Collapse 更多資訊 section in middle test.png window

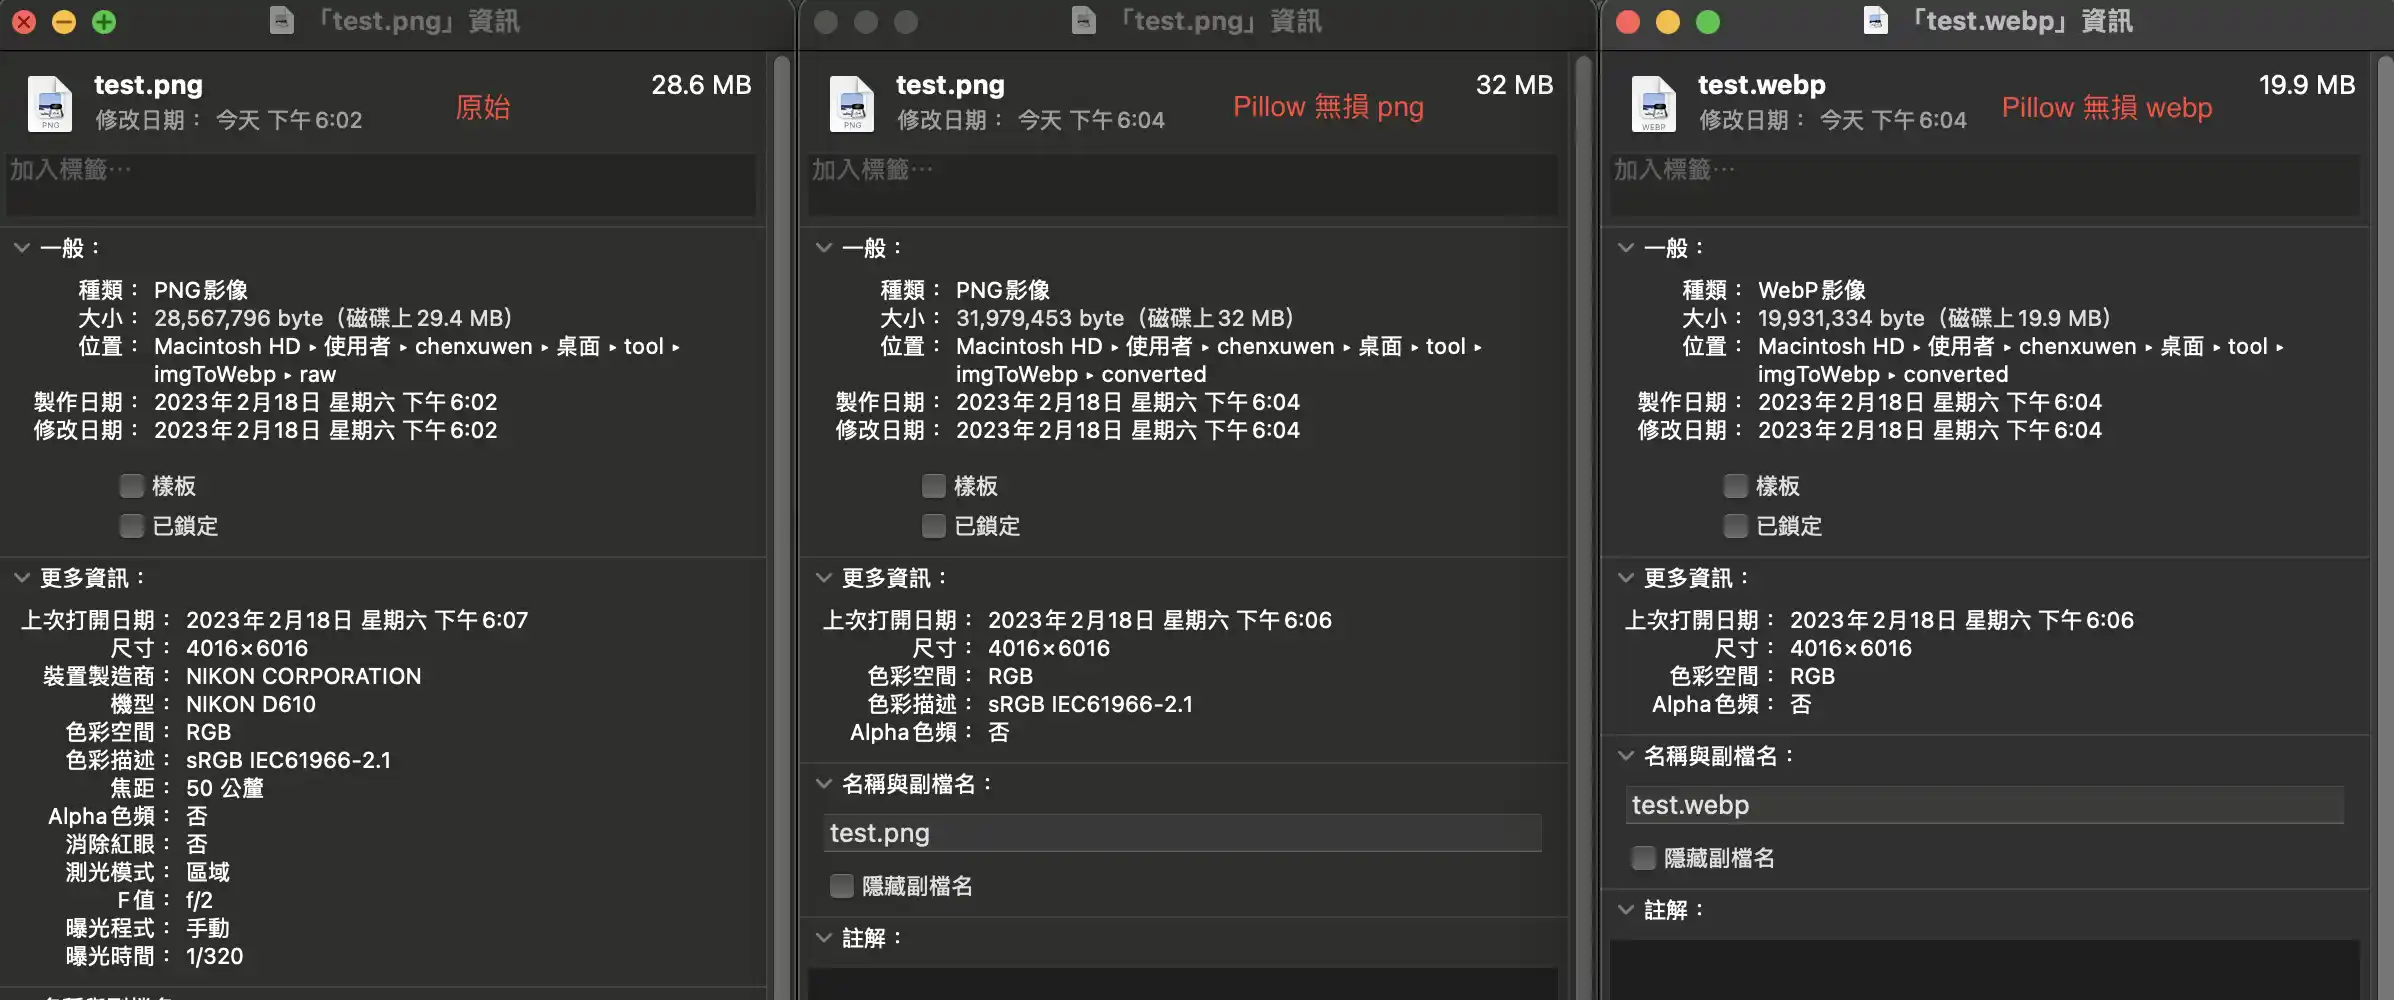pyautogui.click(x=824, y=578)
